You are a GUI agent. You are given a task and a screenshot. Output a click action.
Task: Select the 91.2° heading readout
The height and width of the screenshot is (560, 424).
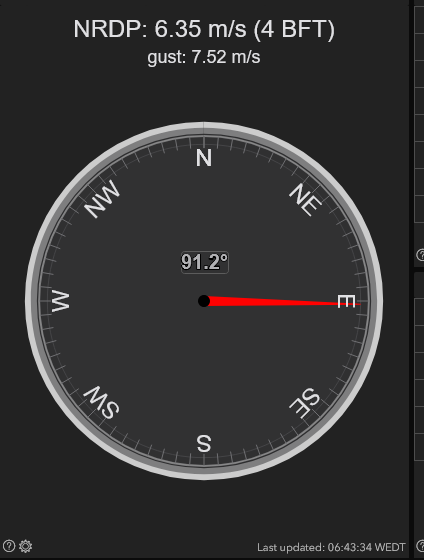coord(204,262)
